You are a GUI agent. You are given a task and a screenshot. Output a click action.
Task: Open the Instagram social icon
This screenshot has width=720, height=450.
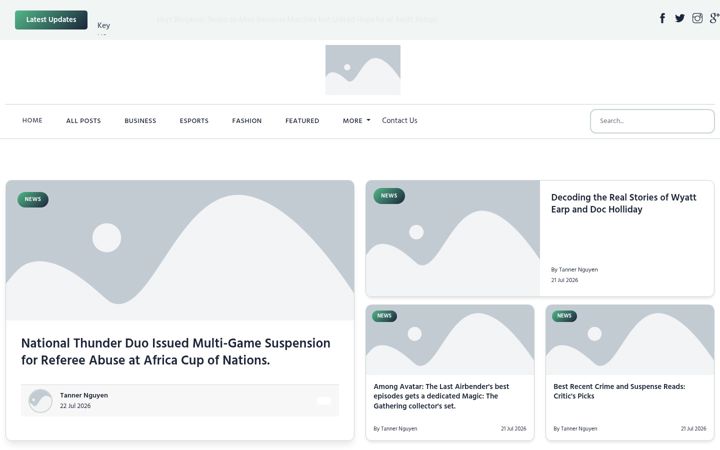click(697, 18)
